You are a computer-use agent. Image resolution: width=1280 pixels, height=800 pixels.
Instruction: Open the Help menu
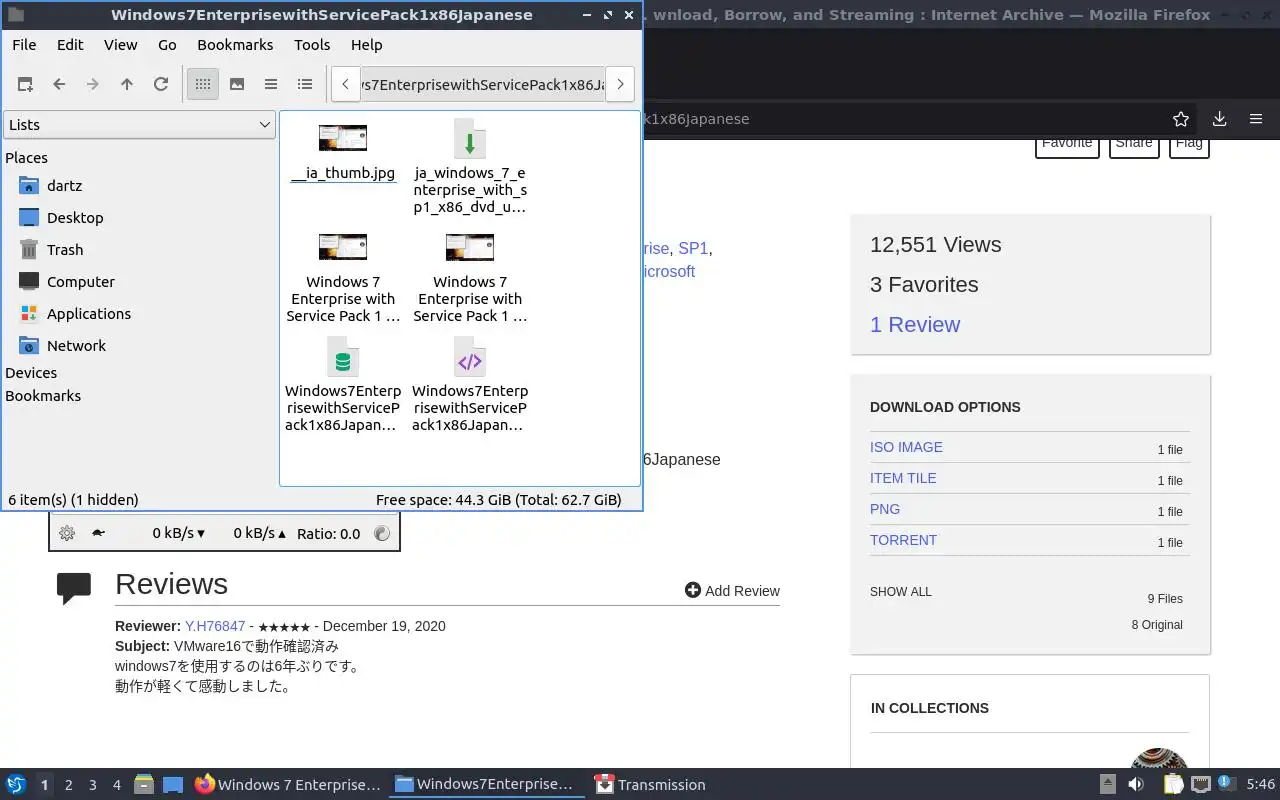click(x=366, y=45)
